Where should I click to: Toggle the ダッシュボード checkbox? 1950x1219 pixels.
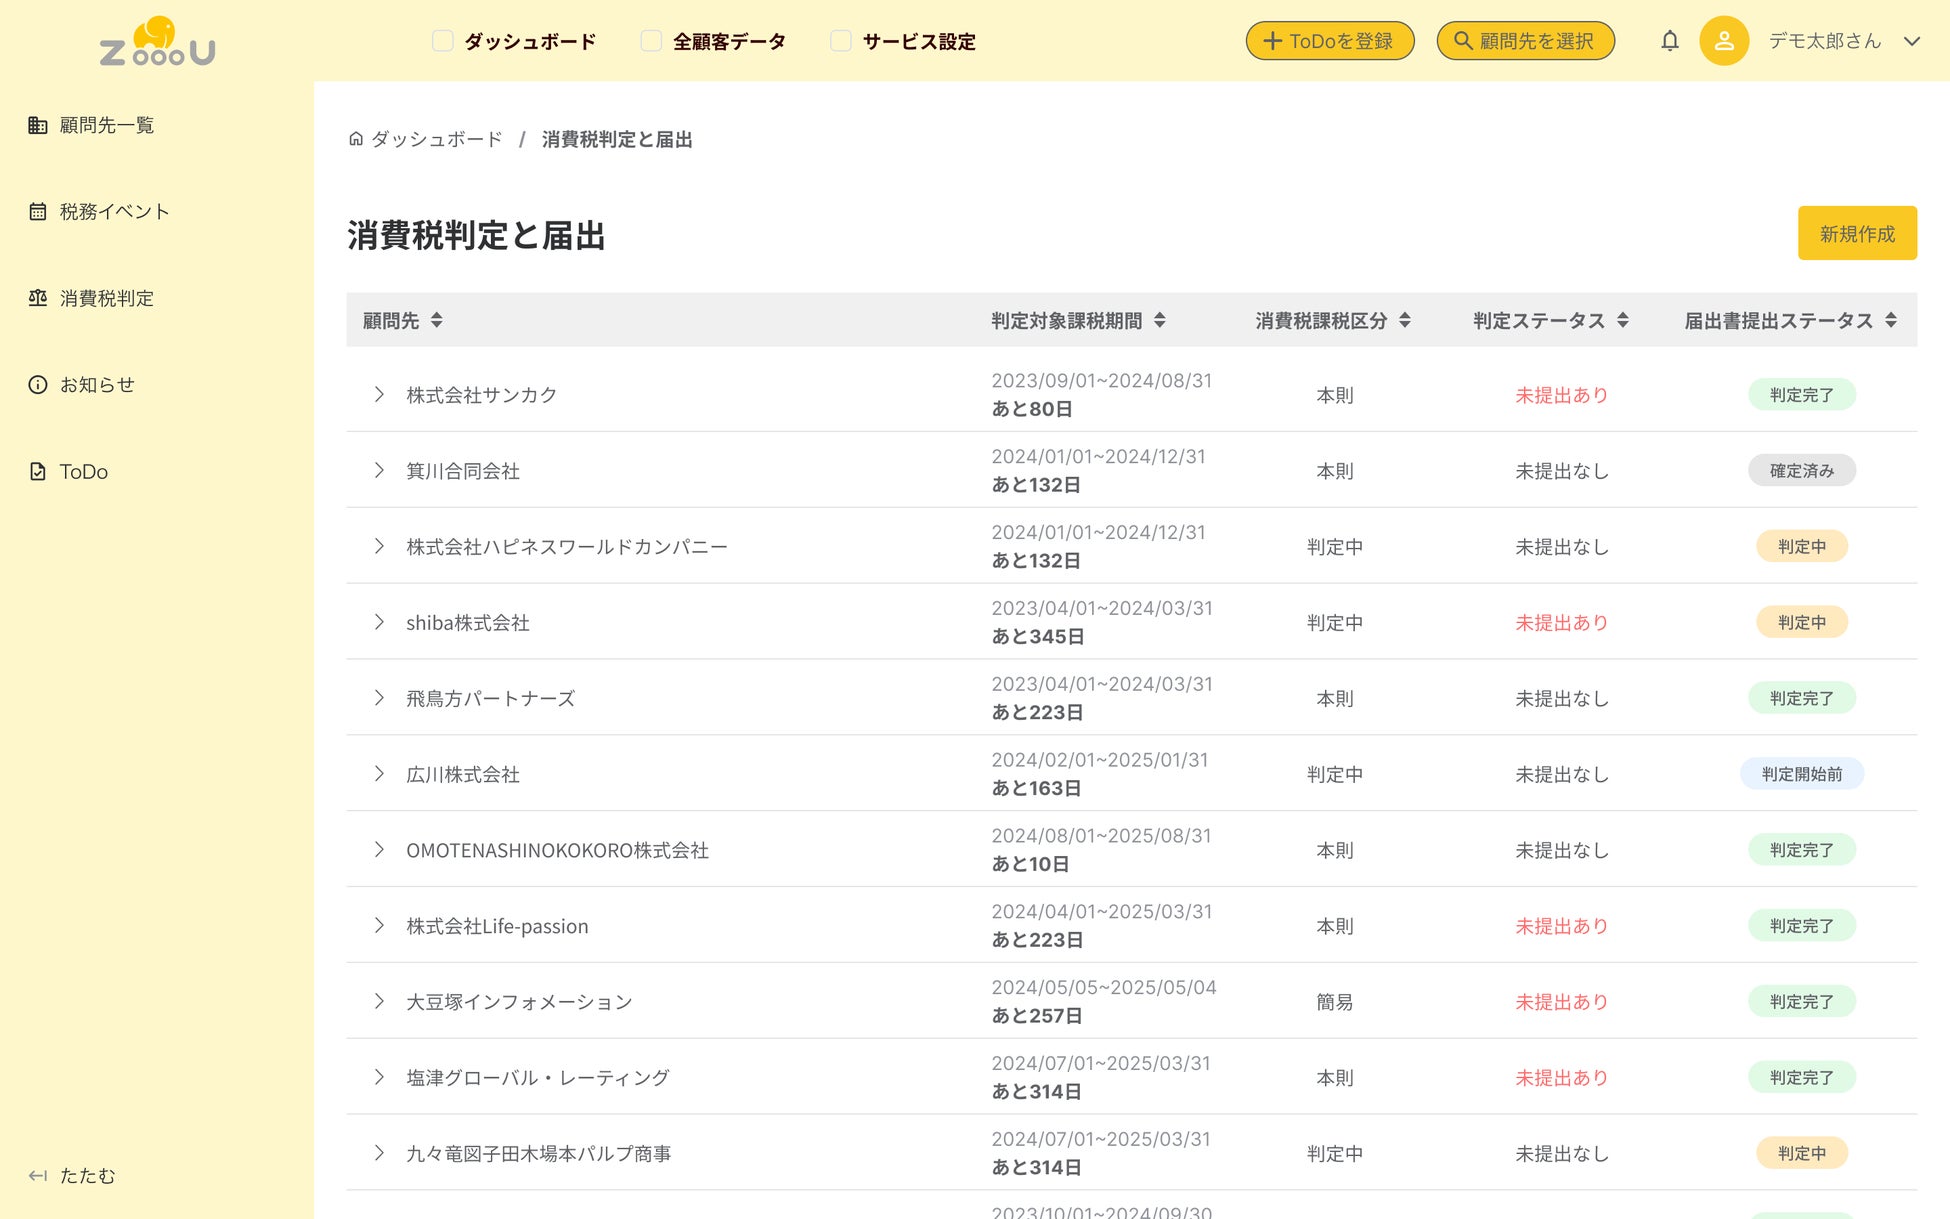click(x=443, y=41)
